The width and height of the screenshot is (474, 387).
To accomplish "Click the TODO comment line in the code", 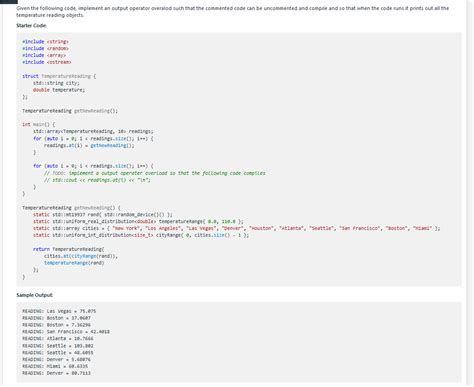I will click(155, 173).
